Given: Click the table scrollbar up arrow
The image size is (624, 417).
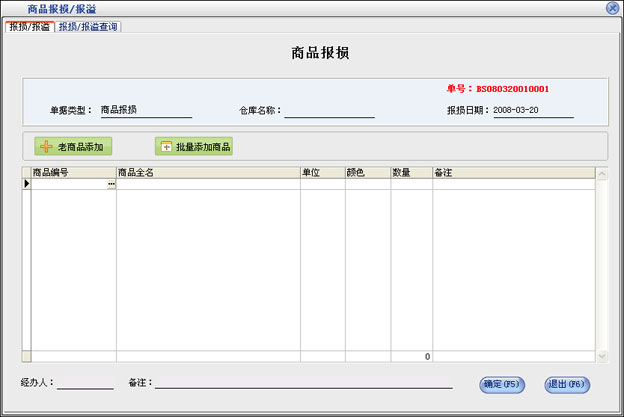Looking at the screenshot, I should point(602,173).
